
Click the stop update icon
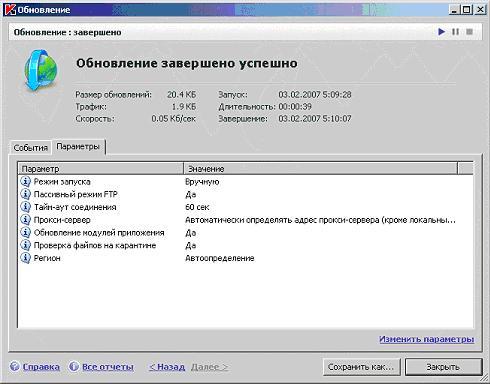click(469, 32)
